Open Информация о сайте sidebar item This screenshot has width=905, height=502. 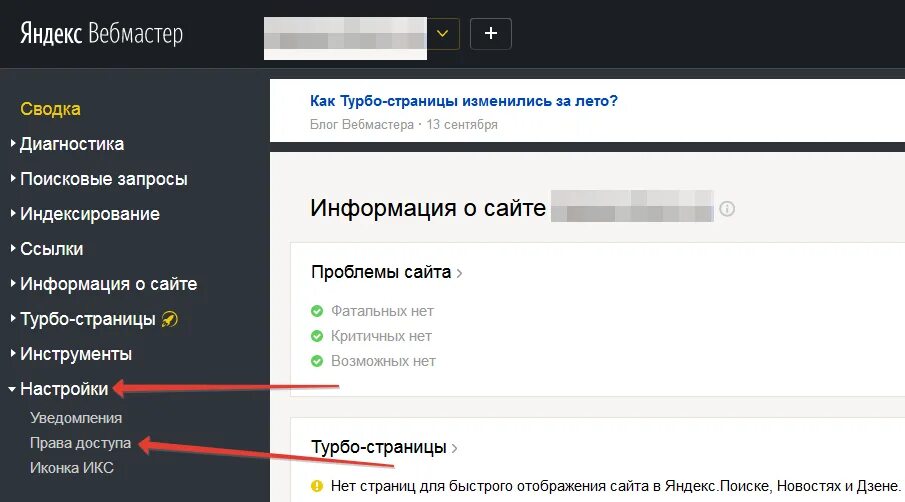(x=109, y=284)
